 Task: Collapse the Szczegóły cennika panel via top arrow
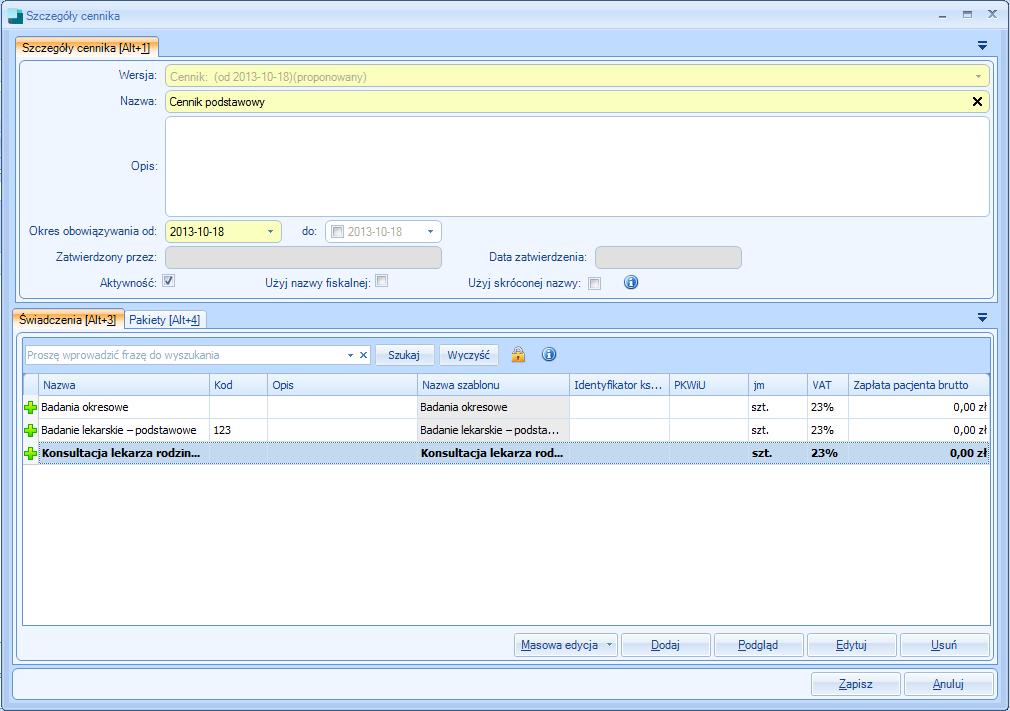[x=982, y=46]
